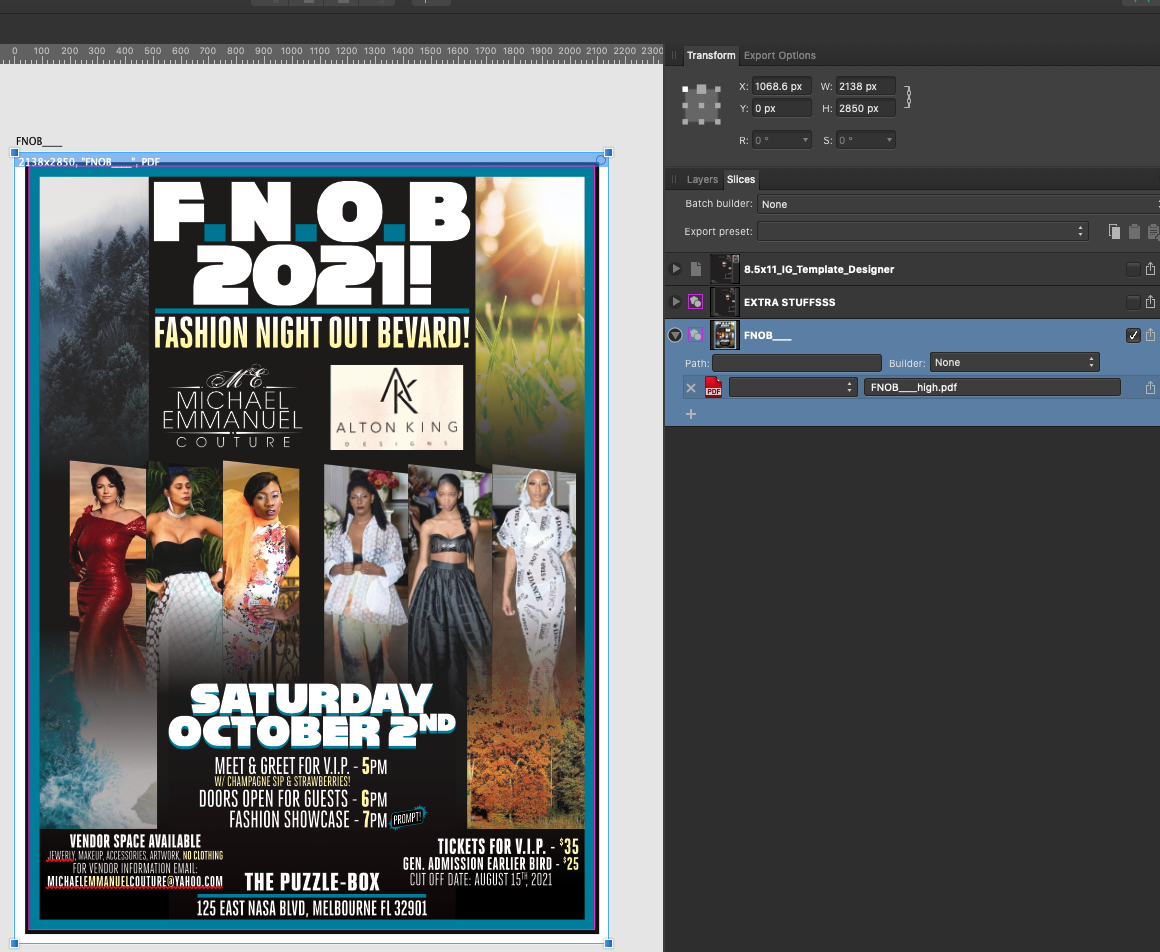Open the PDF format preset dropdown
Image resolution: width=1160 pixels, height=952 pixels.
pyautogui.click(x=792, y=388)
